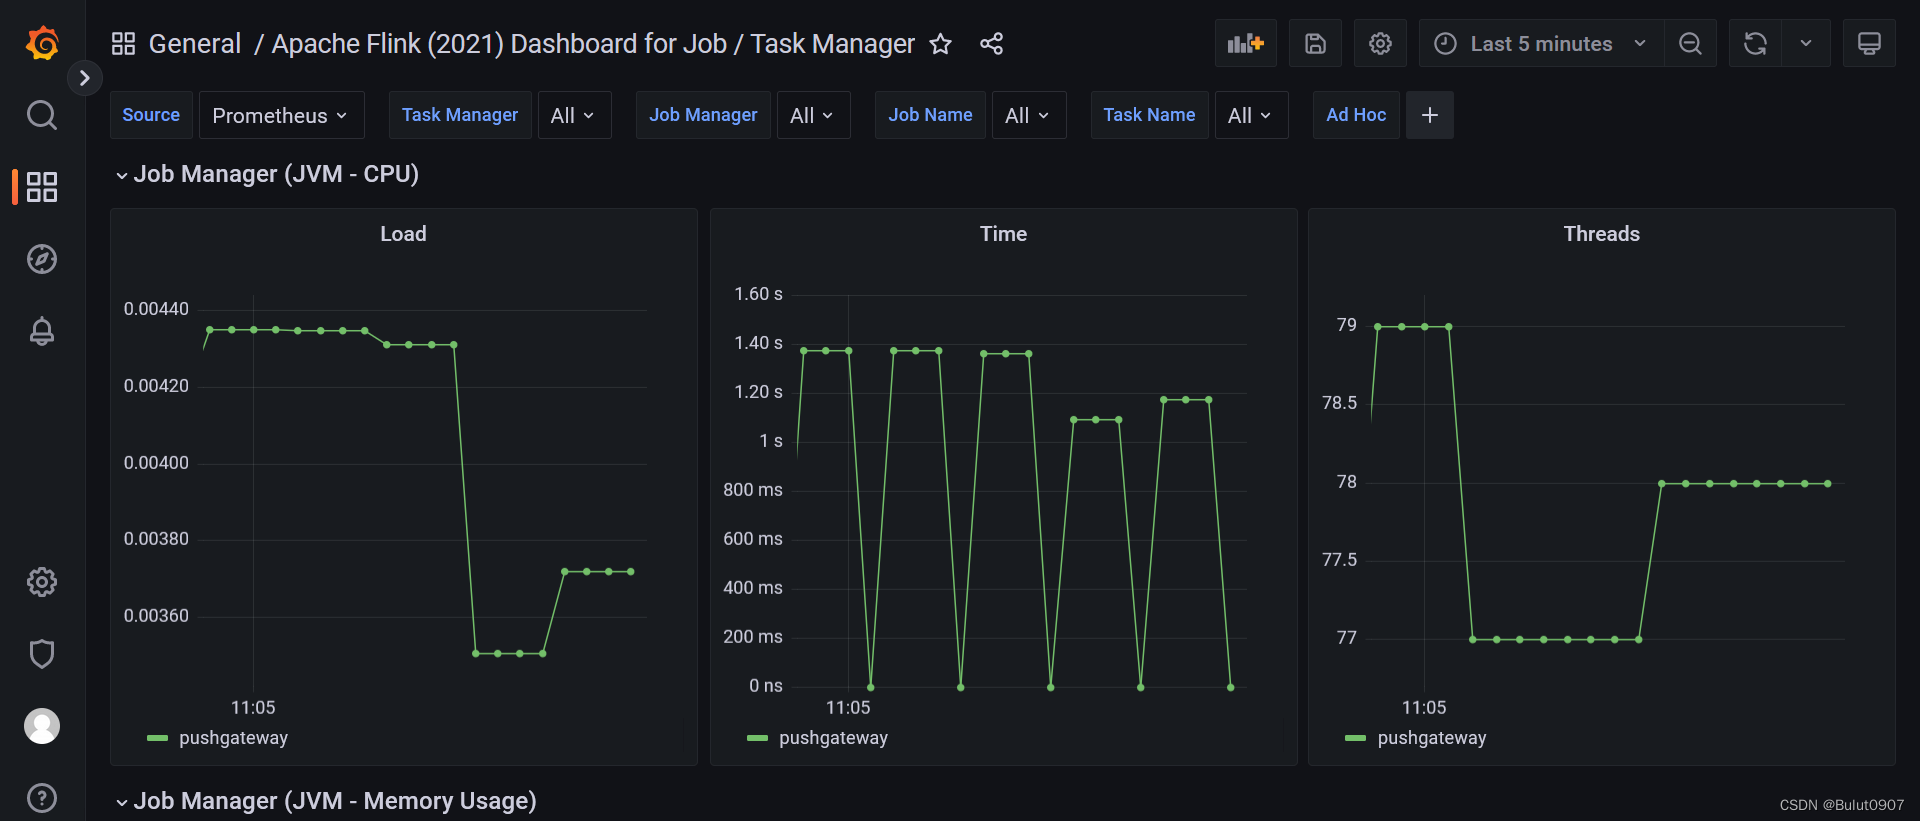
Task: Open the Job Manager All dropdown
Action: (813, 115)
